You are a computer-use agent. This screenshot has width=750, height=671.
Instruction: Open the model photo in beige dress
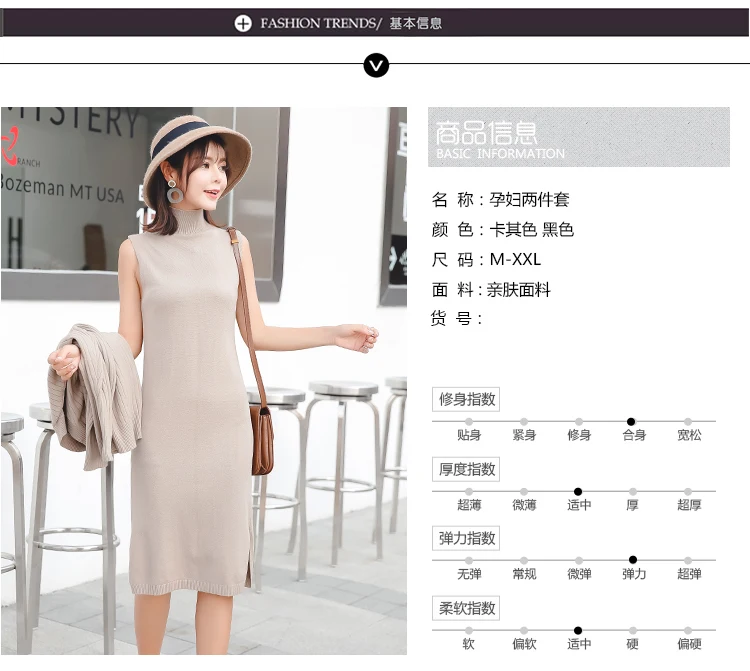[x=204, y=381]
